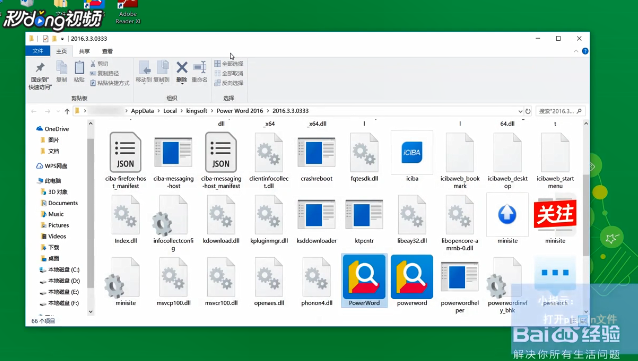Image resolution: width=638 pixels, height=361 pixels.
Task: Select the powerwordhelper executable
Action: (460, 287)
